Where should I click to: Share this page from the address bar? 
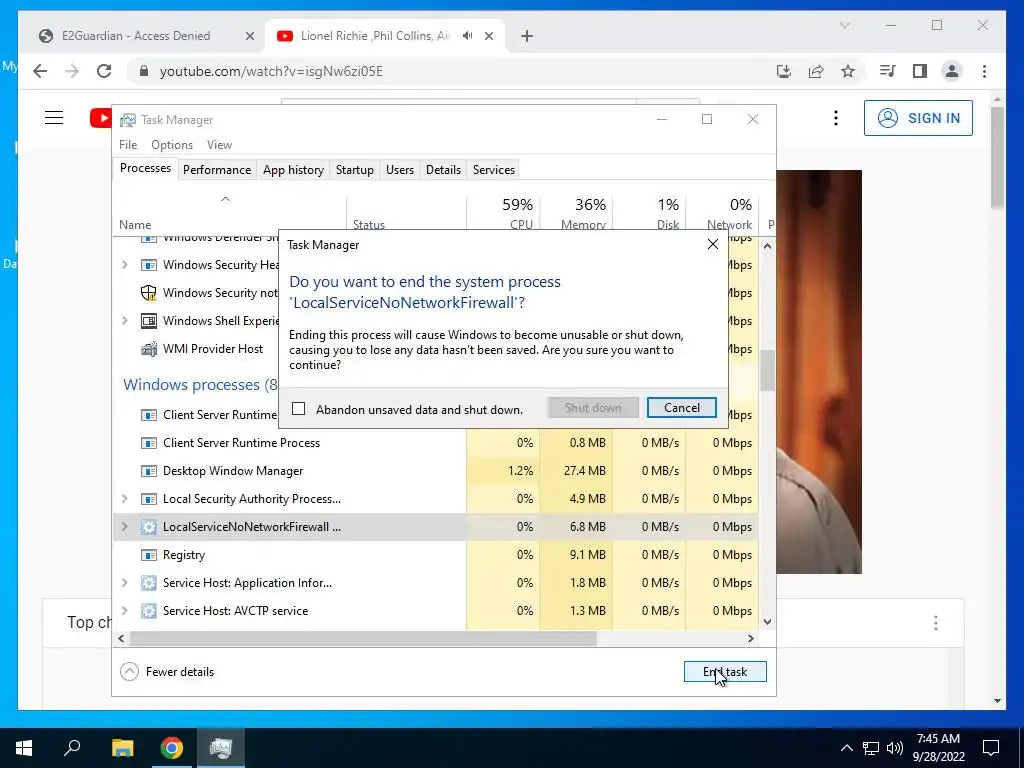816,71
